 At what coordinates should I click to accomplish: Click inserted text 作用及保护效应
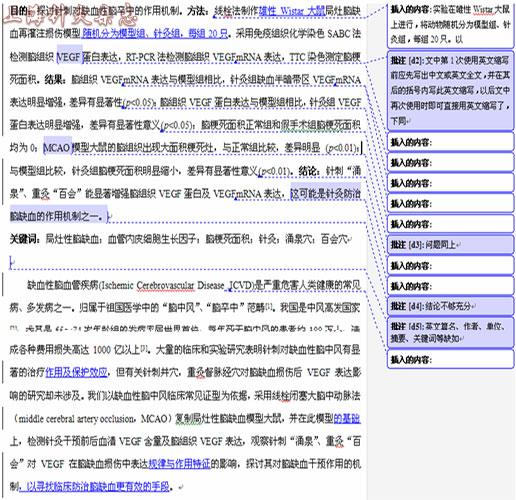coord(76,372)
